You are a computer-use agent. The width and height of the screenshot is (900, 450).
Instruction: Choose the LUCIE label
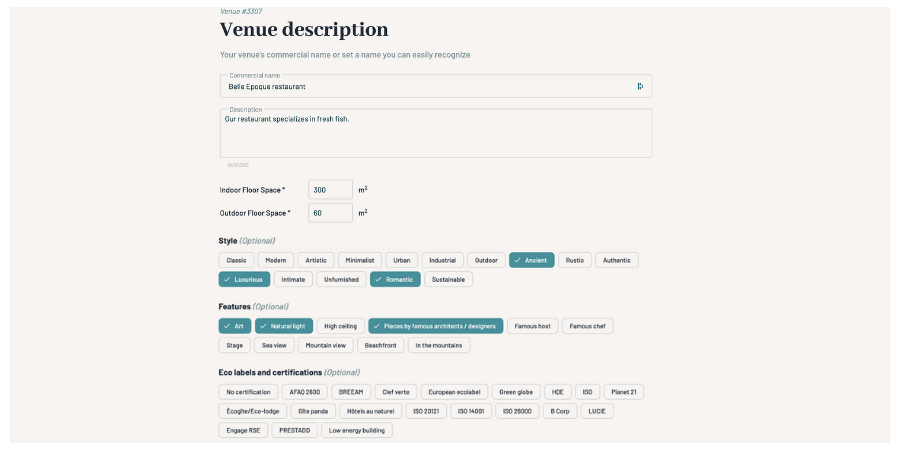click(597, 411)
